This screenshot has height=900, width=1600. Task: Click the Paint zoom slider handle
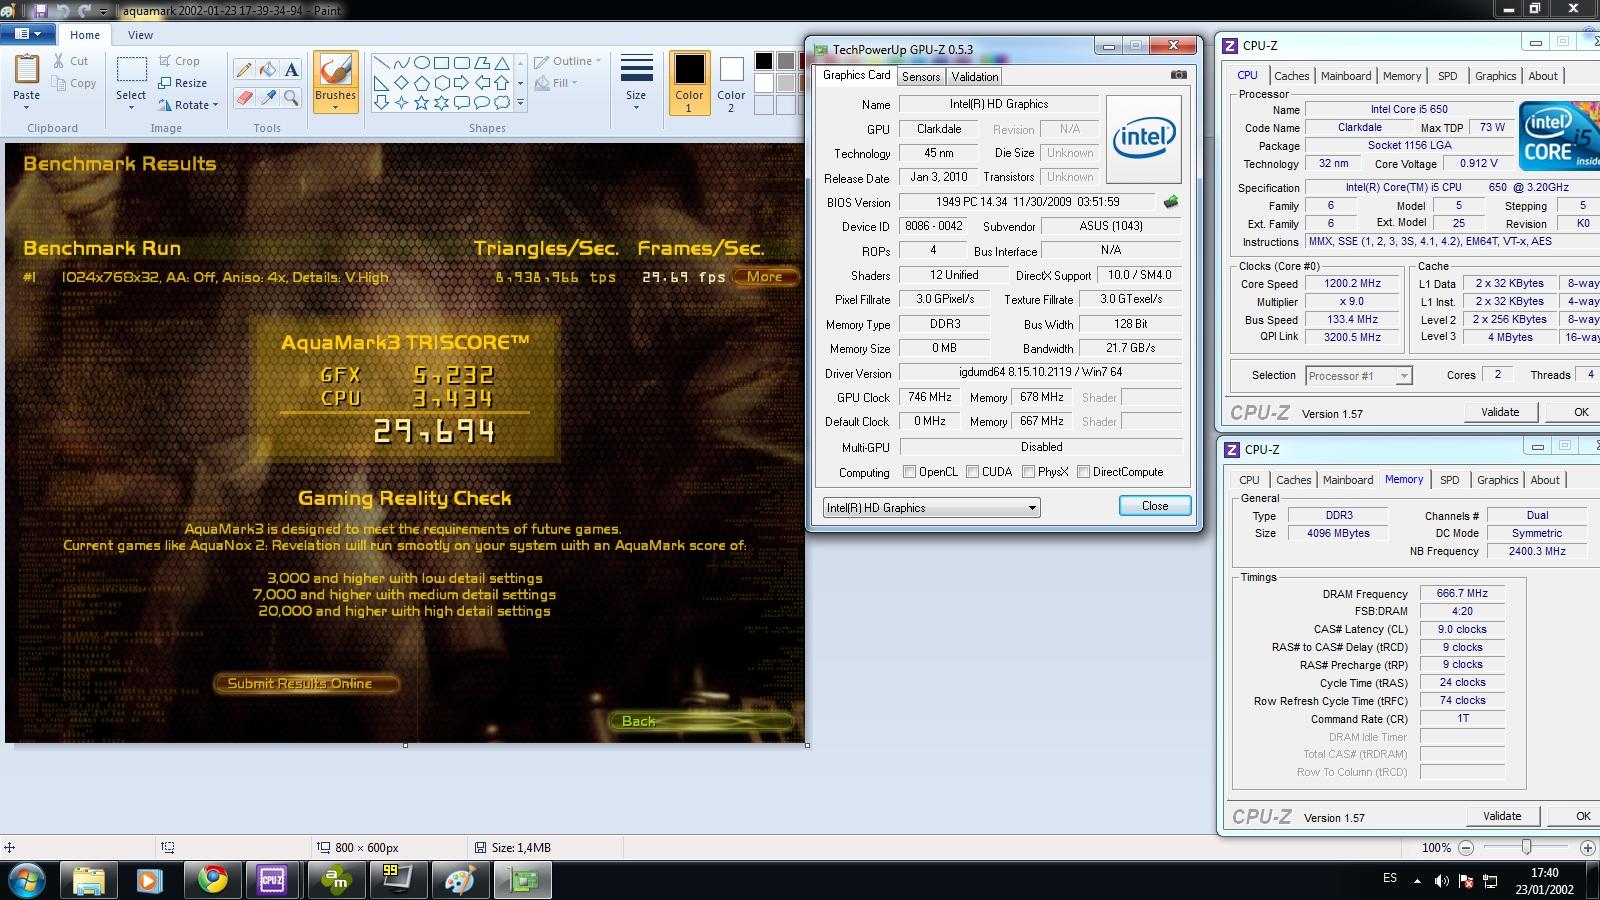[x=1526, y=847]
